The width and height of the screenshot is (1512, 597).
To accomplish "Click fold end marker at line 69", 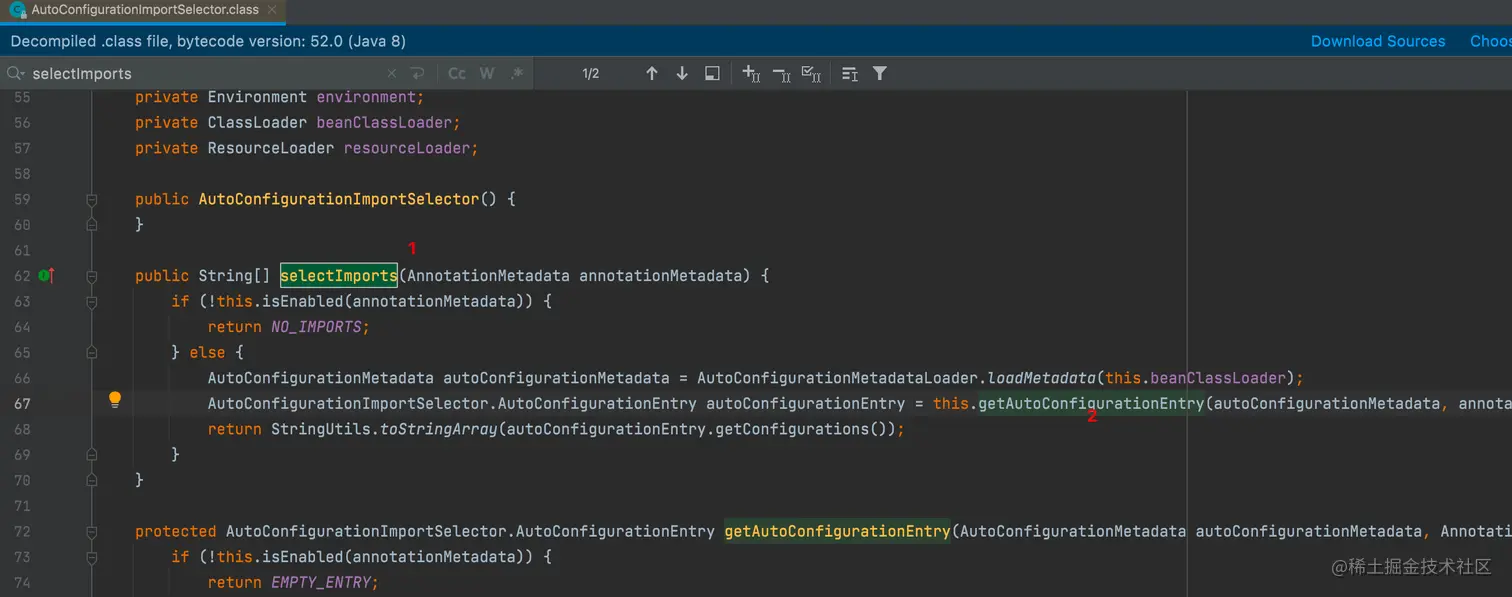I will (x=92, y=454).
